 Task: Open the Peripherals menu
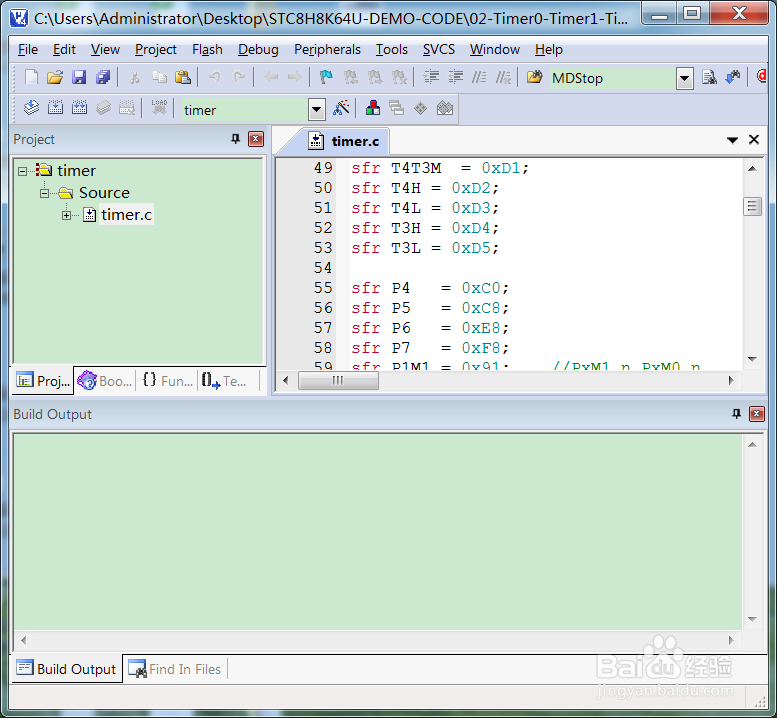tap(327, 50)
